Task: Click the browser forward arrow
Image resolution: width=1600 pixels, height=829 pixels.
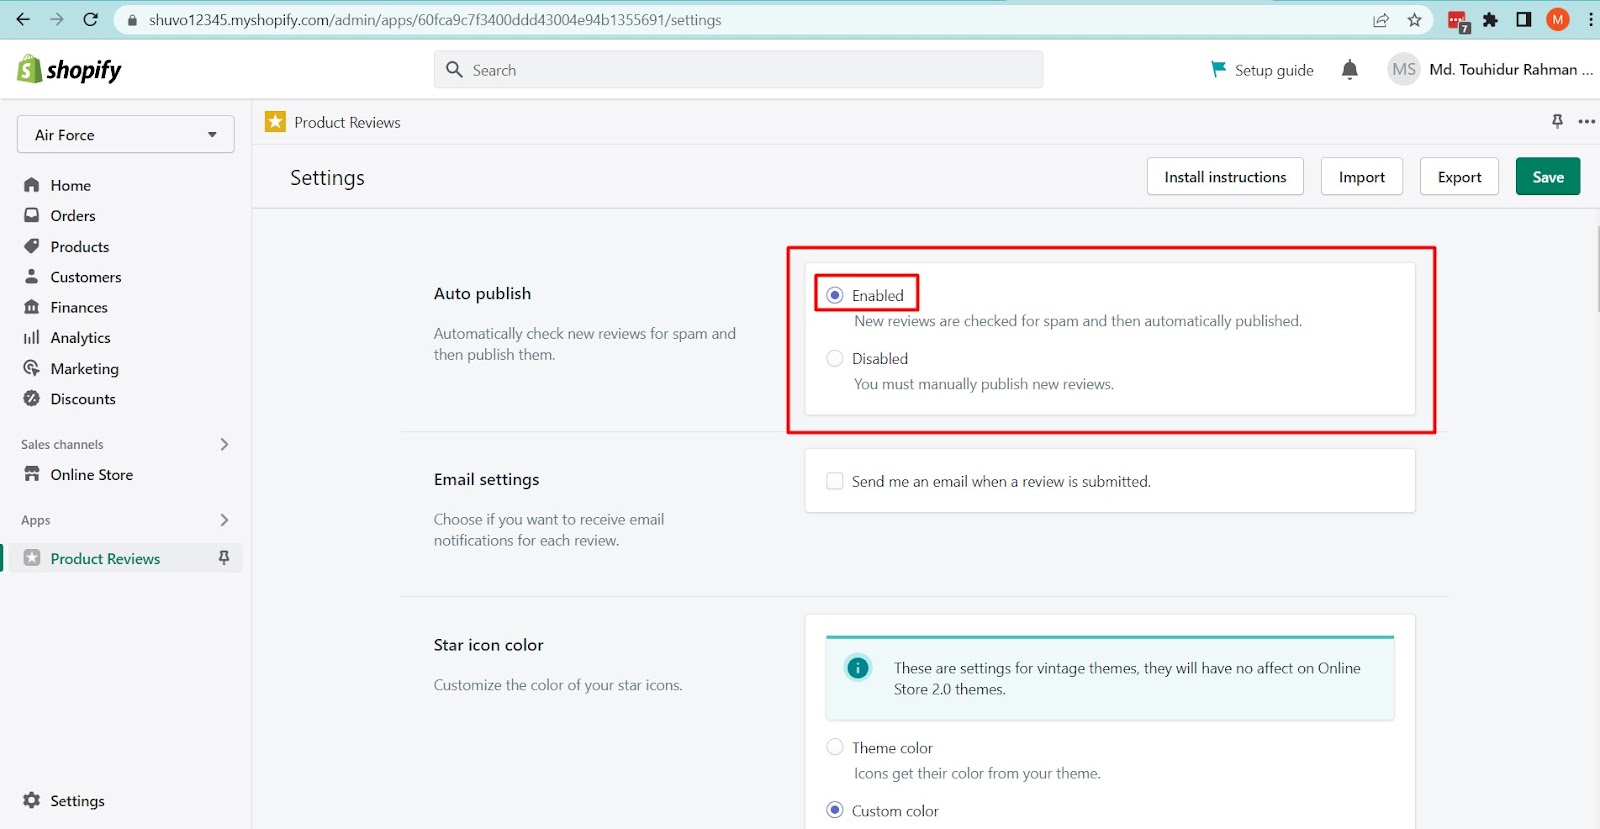Action: point(57,19)
